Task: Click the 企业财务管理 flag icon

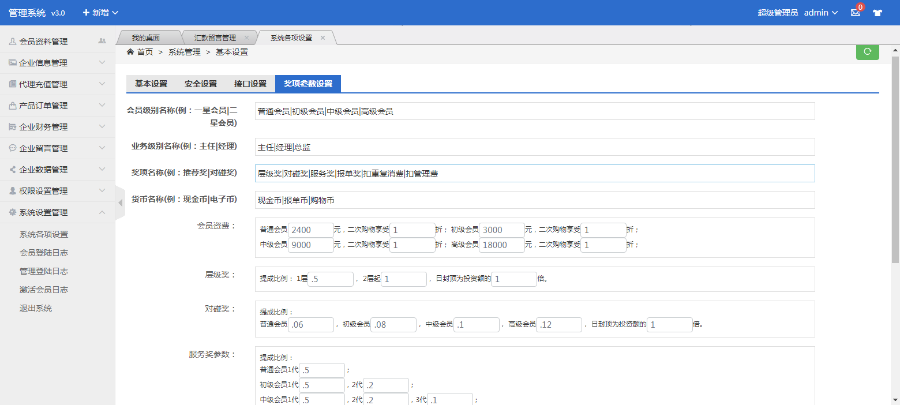Action: (x=13, y=127)
